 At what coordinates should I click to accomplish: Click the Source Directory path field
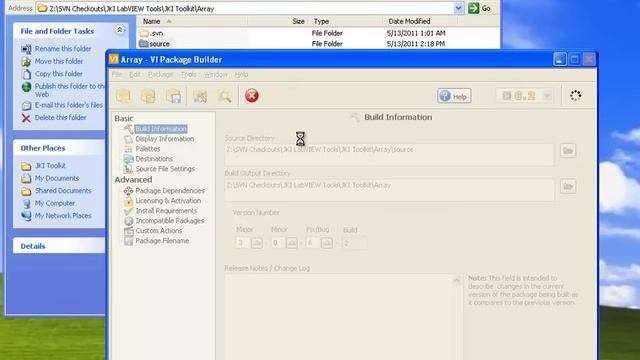point(389,154)
